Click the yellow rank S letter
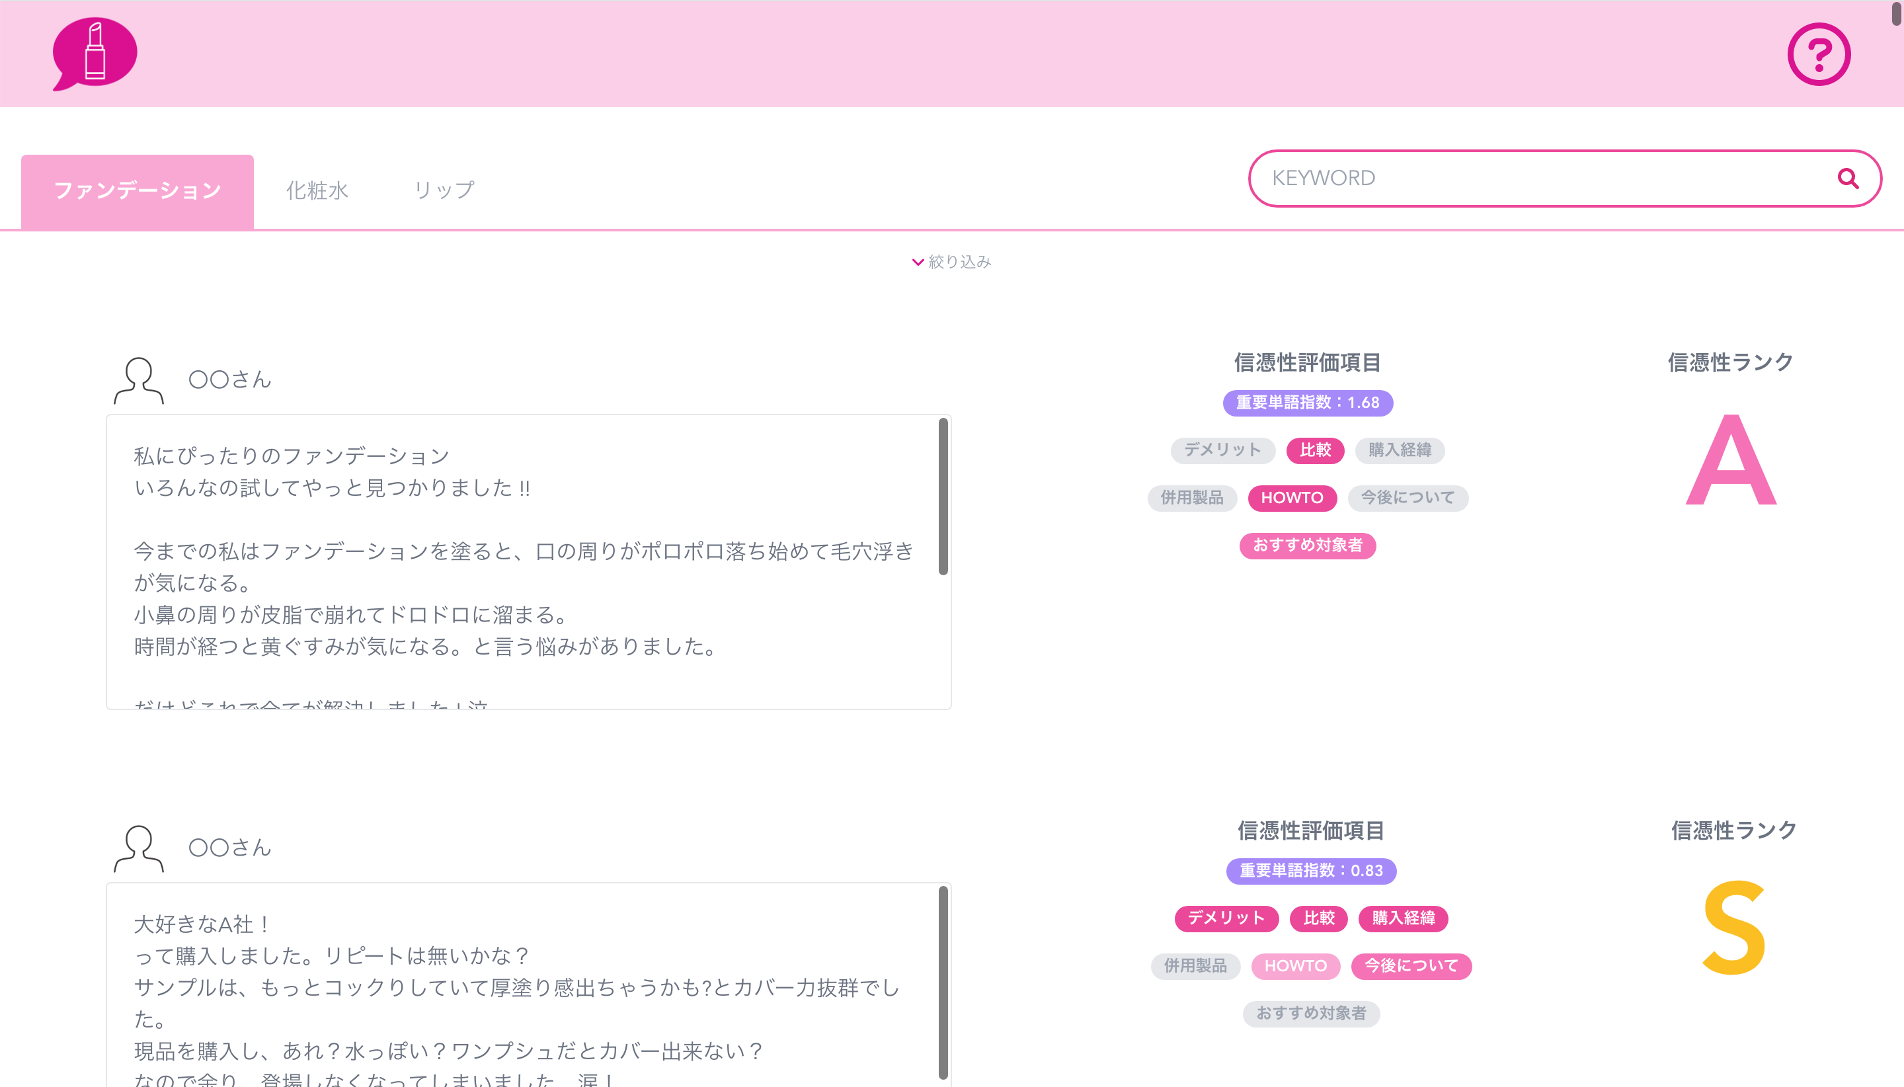Viewport: 1904px width, 1087px height. pyautogui.click(x=1735, y=928)
